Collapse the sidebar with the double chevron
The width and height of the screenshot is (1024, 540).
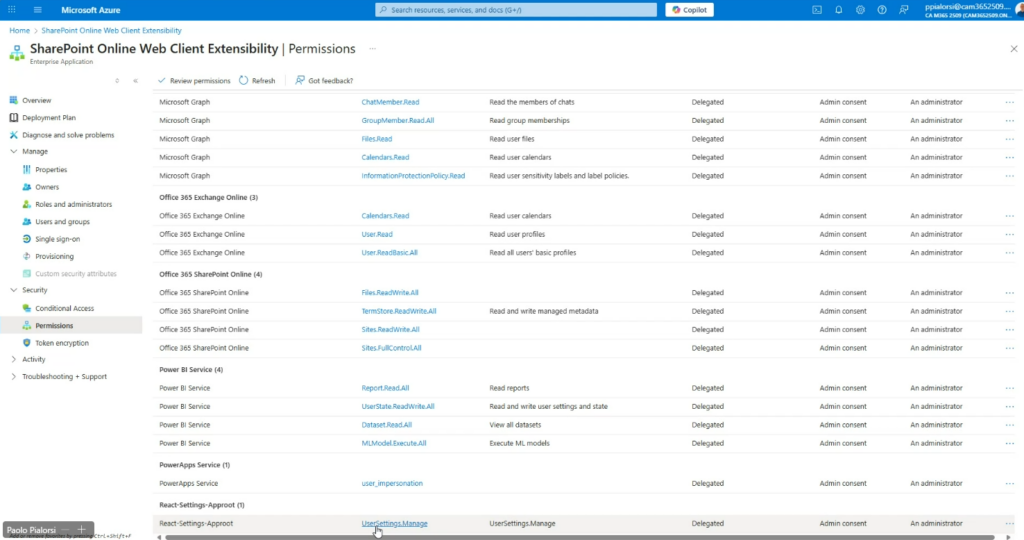click(x=135, y=81)
